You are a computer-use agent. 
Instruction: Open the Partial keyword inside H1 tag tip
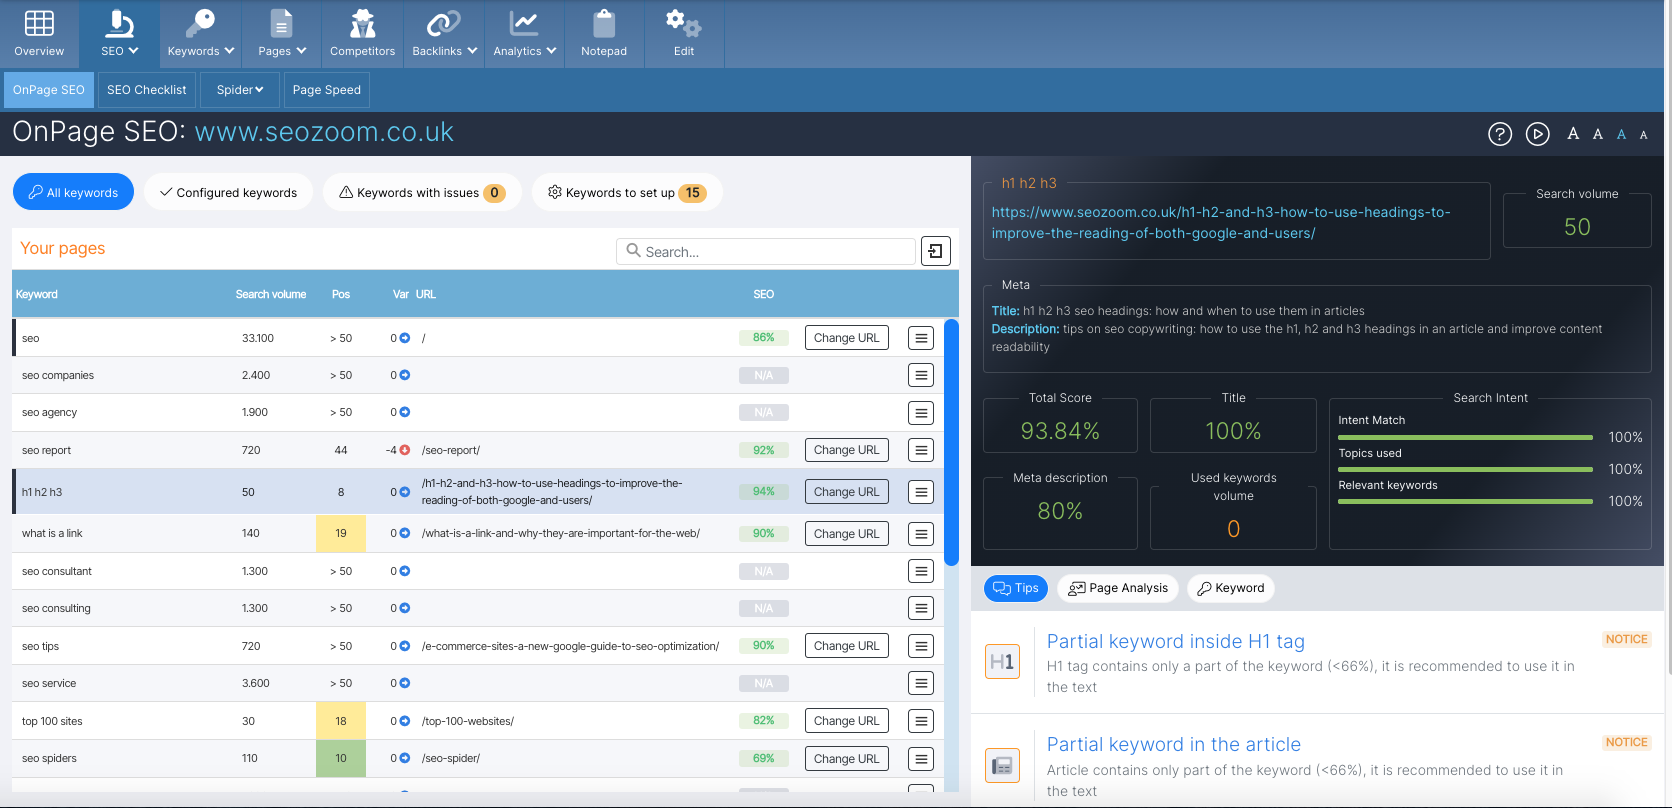(x=1175, y=641)
